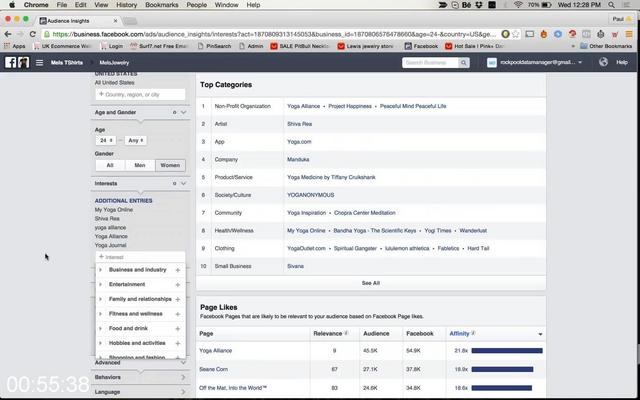Click the Help link in header
This screenshot has height=400, width=640.
(x=622, y=62)
